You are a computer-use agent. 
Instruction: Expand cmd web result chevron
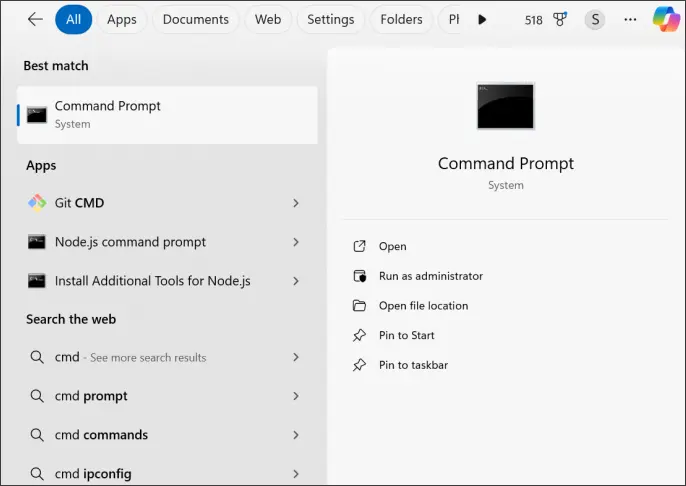click(x=296, y=357)
